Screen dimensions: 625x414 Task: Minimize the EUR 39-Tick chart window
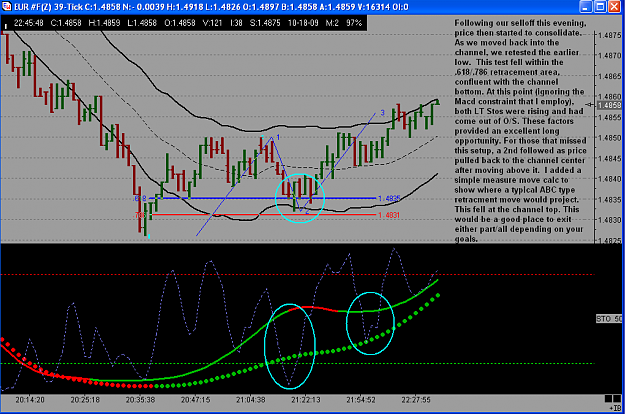(586, 6)
